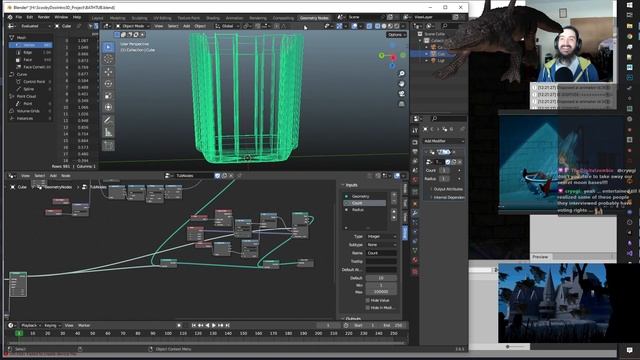This screenshot has width=640, height=360.
Task: Select the Rotate tool in viewport toolbar
Action: coord(108,84)
